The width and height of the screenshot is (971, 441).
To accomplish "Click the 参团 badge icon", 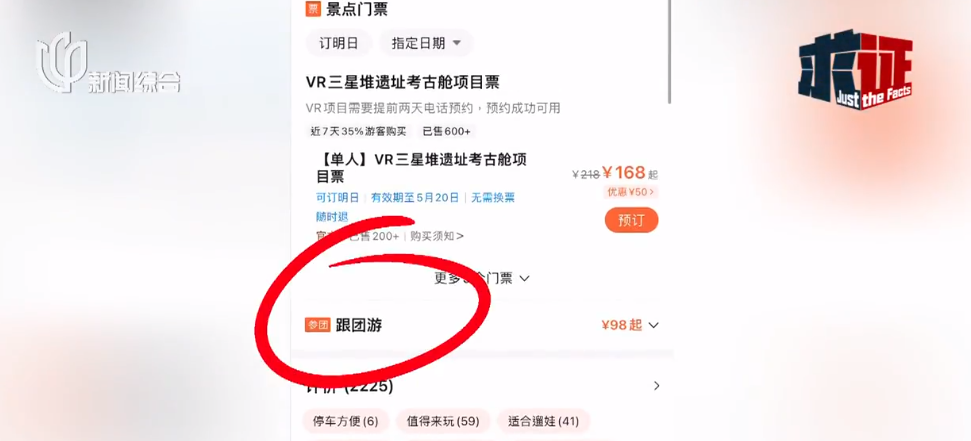I will point(317,325).
